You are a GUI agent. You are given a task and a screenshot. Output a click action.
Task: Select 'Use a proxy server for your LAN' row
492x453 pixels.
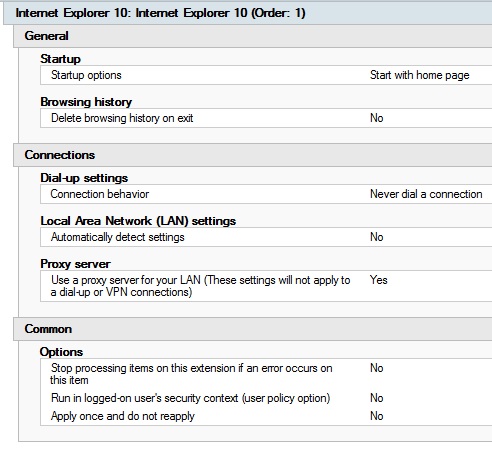tap(266, 286)
